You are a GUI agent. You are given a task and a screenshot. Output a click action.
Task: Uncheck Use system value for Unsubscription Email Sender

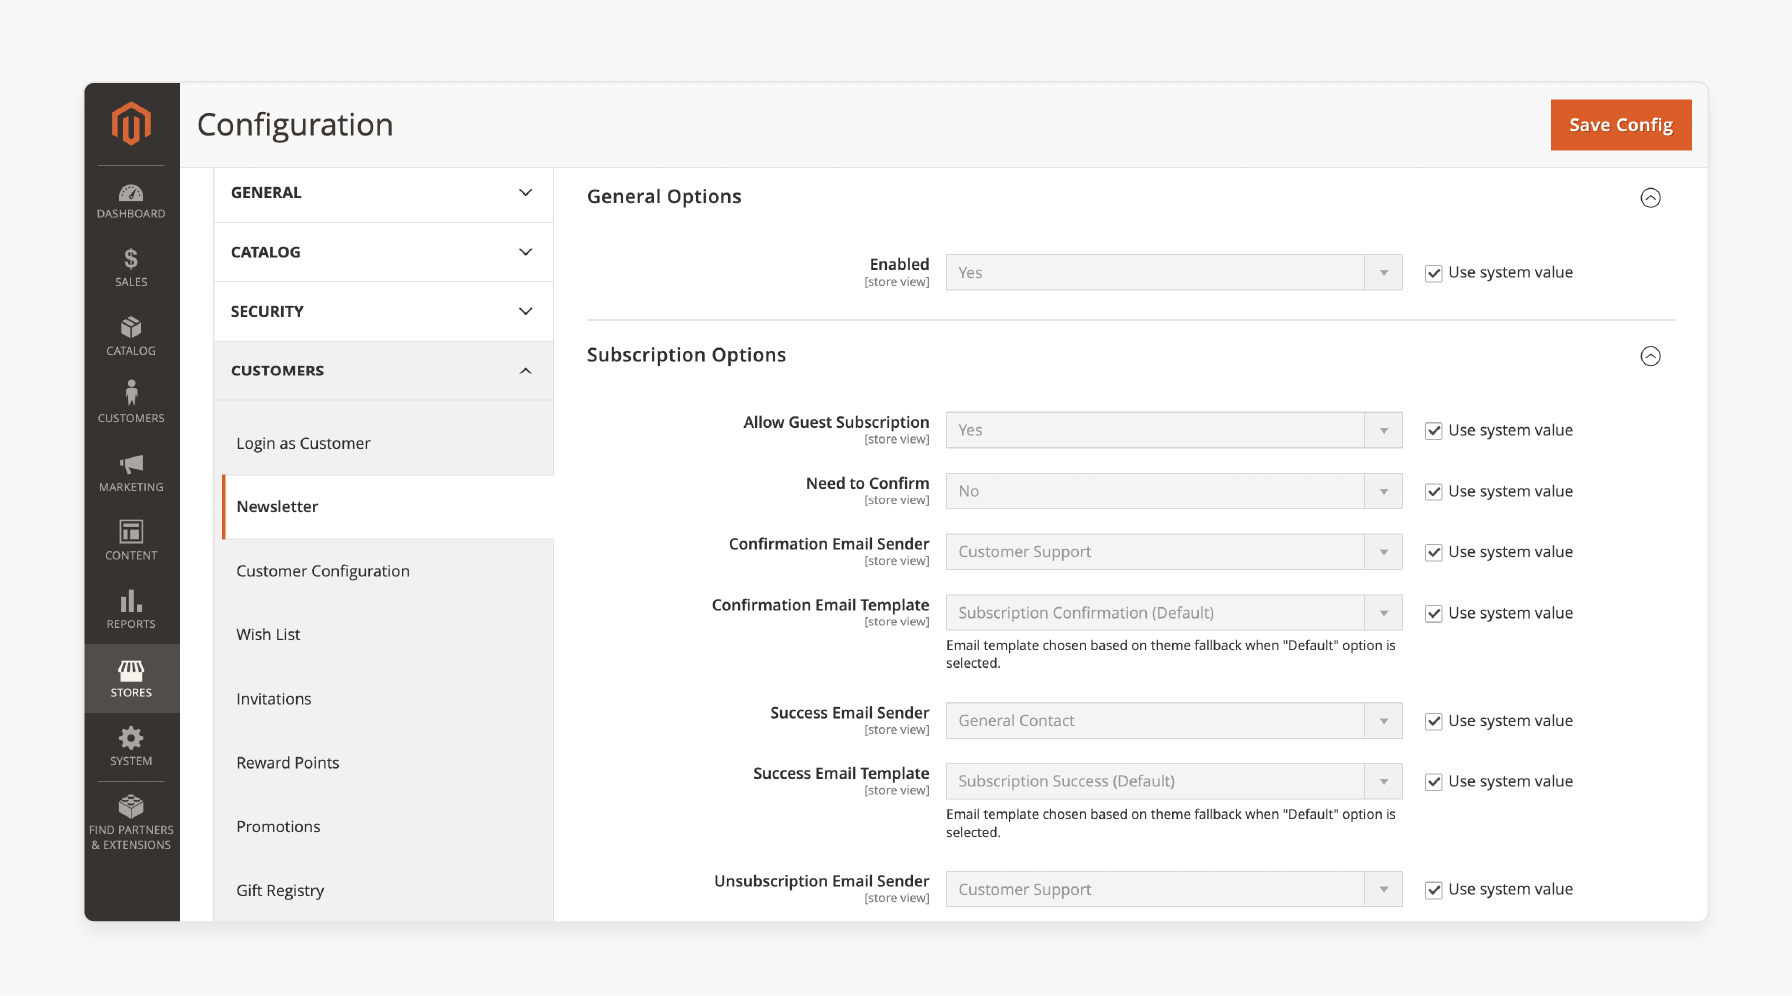pyautogui.click(x=1433, y=890)
